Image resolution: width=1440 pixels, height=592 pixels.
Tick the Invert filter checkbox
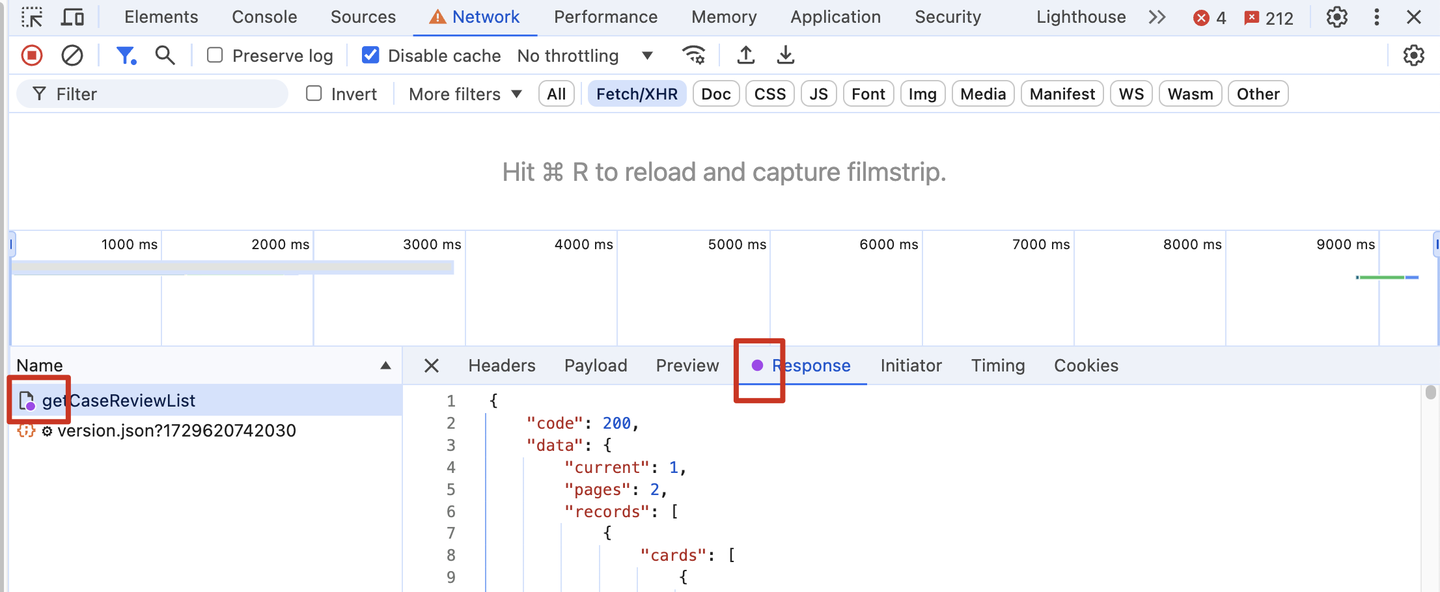[x=314, y=94]
